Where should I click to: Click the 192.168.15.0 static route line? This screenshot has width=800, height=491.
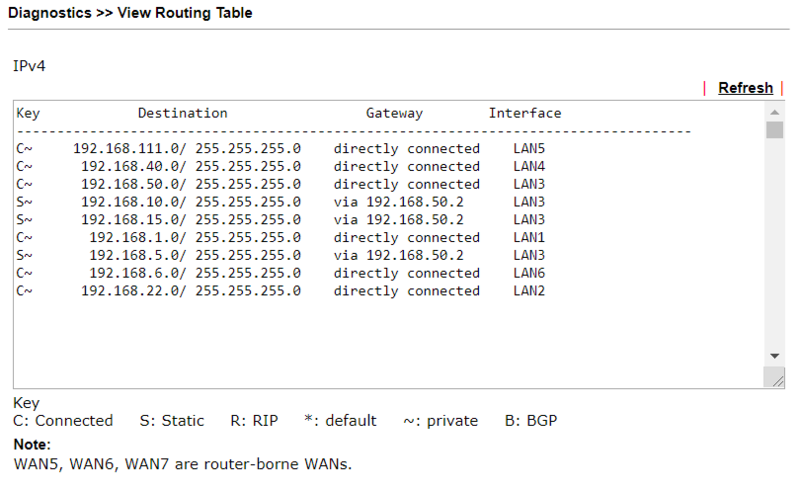click(x=281, y=219)
